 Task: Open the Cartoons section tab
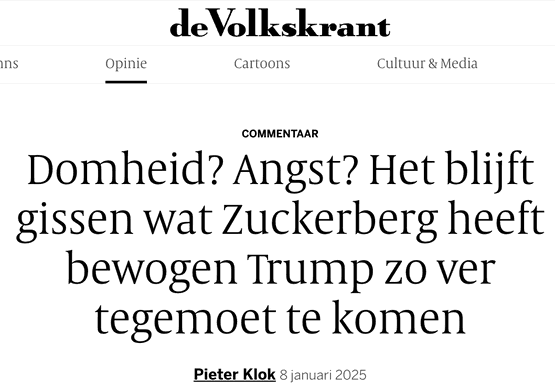(x=262, y=64)
